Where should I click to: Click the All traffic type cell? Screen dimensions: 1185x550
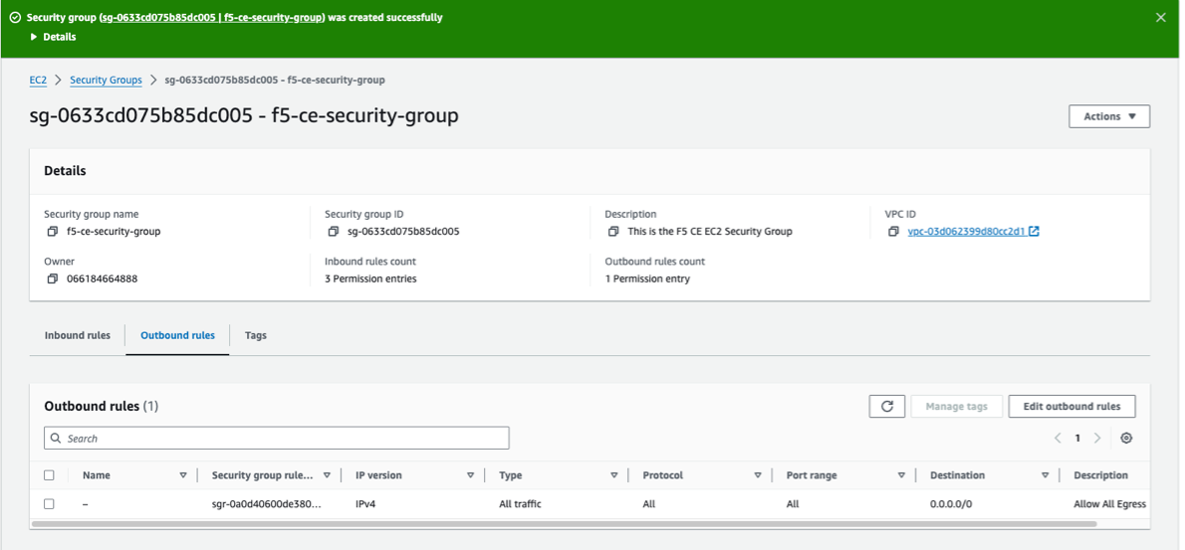pos(520,504)
